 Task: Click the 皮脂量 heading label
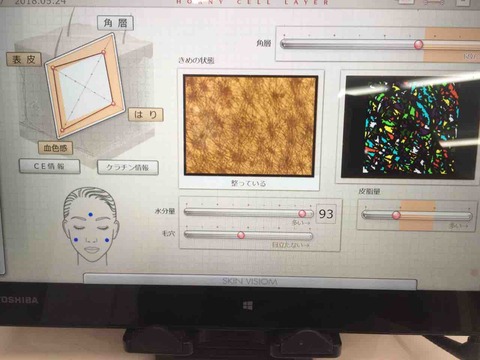coord(369,192)
